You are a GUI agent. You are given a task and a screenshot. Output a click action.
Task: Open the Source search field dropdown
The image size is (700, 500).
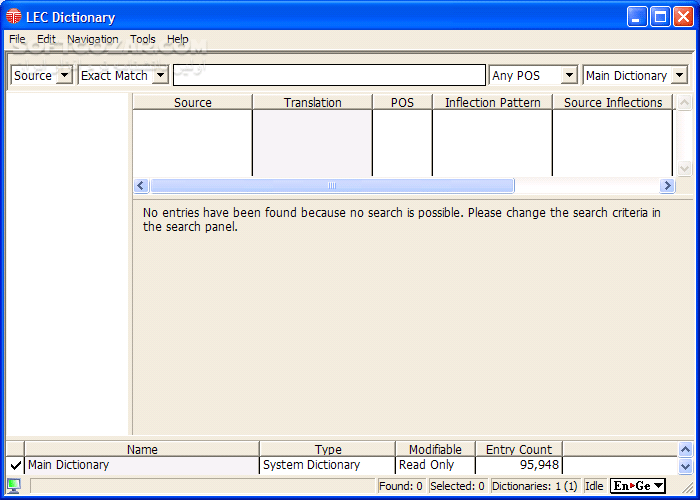[64, 76]
